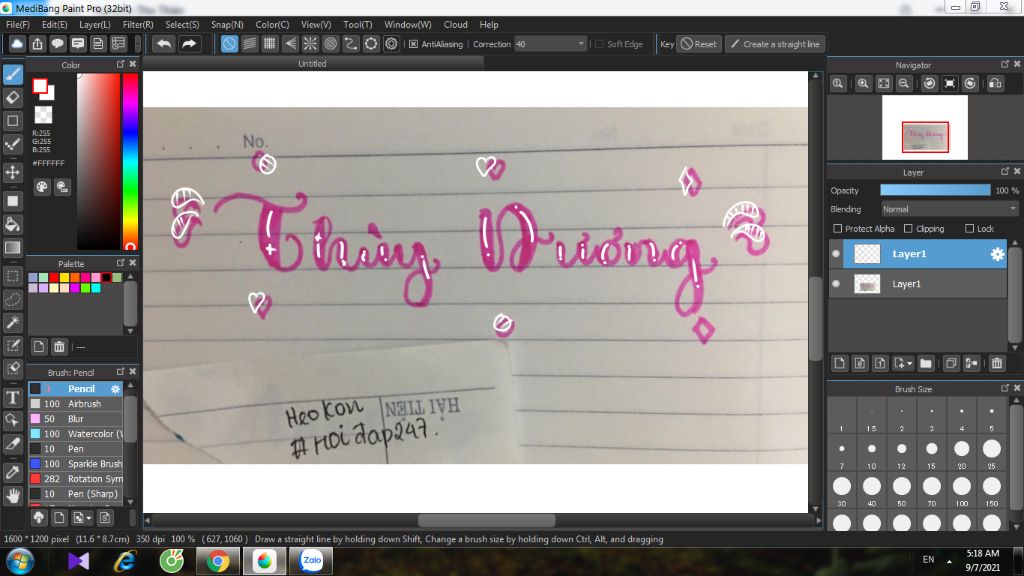Image resolution: width=1024 pixels, height=576 pixels.
Task: Click Create a straight line button
Action: point(775,44)
